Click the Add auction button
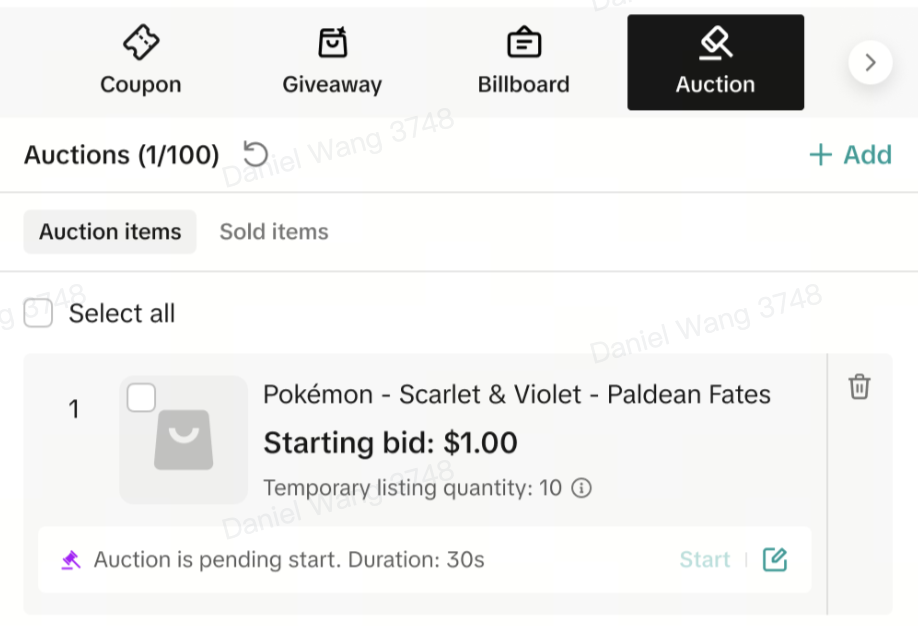The height and width of the screenshot is (626, 918). pyautogui.click(x=850, y=155)
